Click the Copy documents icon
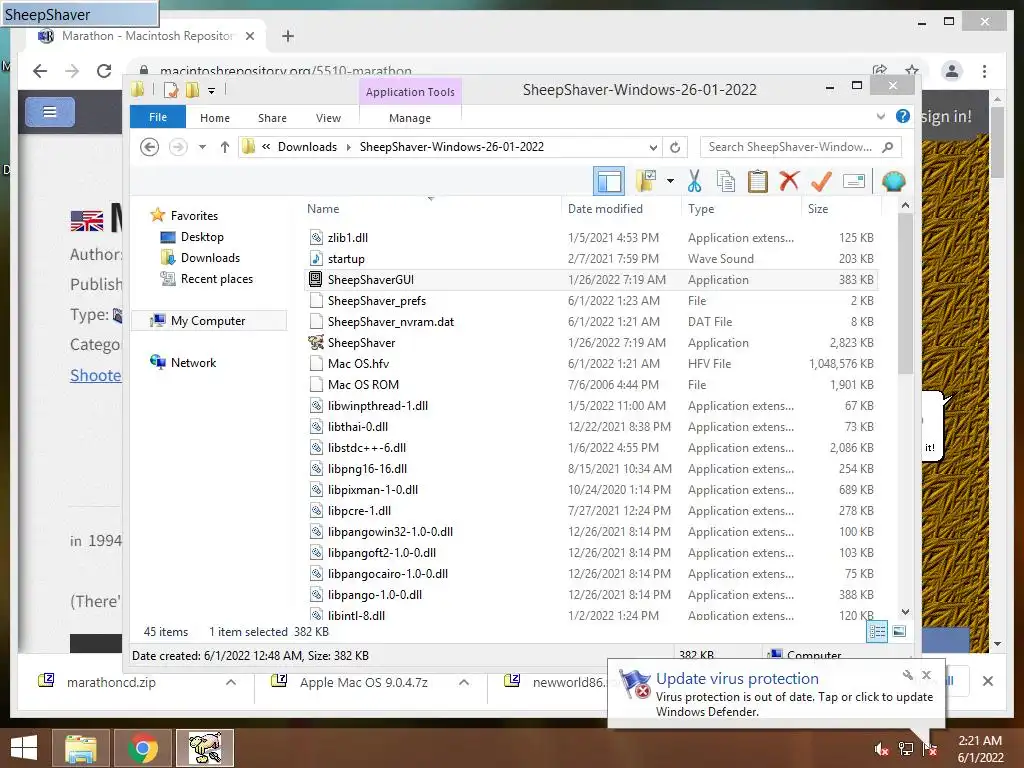Viewport: 1024px width, 768px height. click(726, 181)
